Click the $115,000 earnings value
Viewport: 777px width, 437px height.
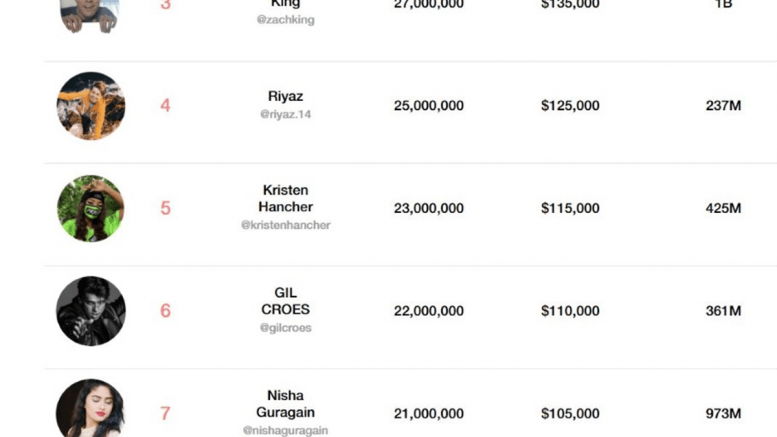[570, 208]
